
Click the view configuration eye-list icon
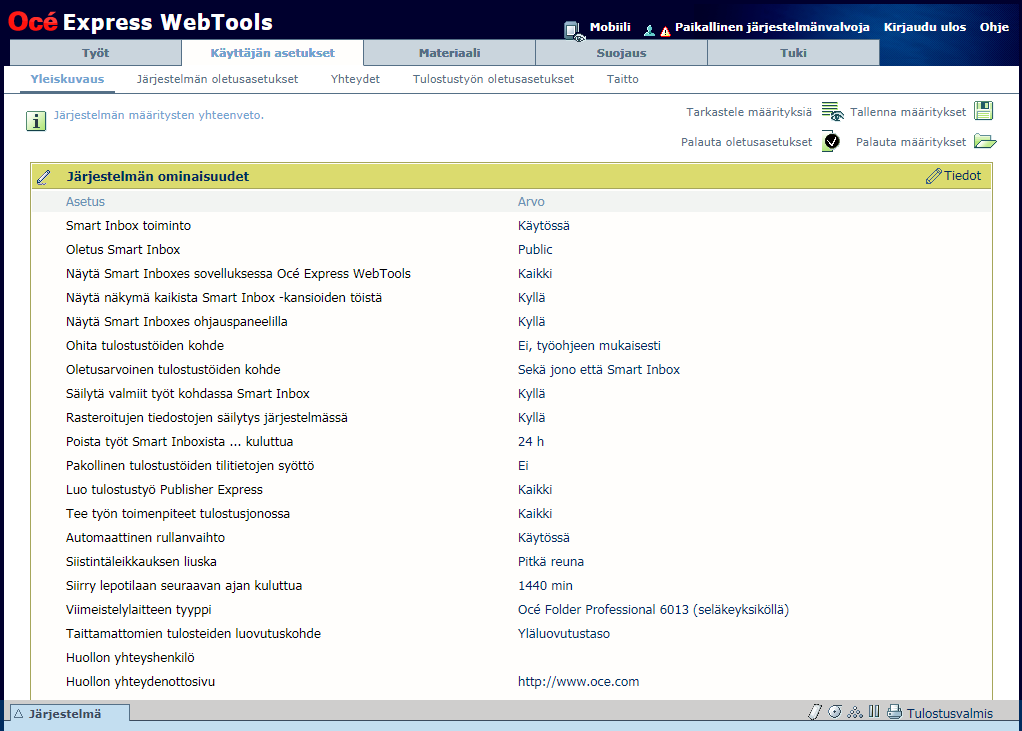832,111
